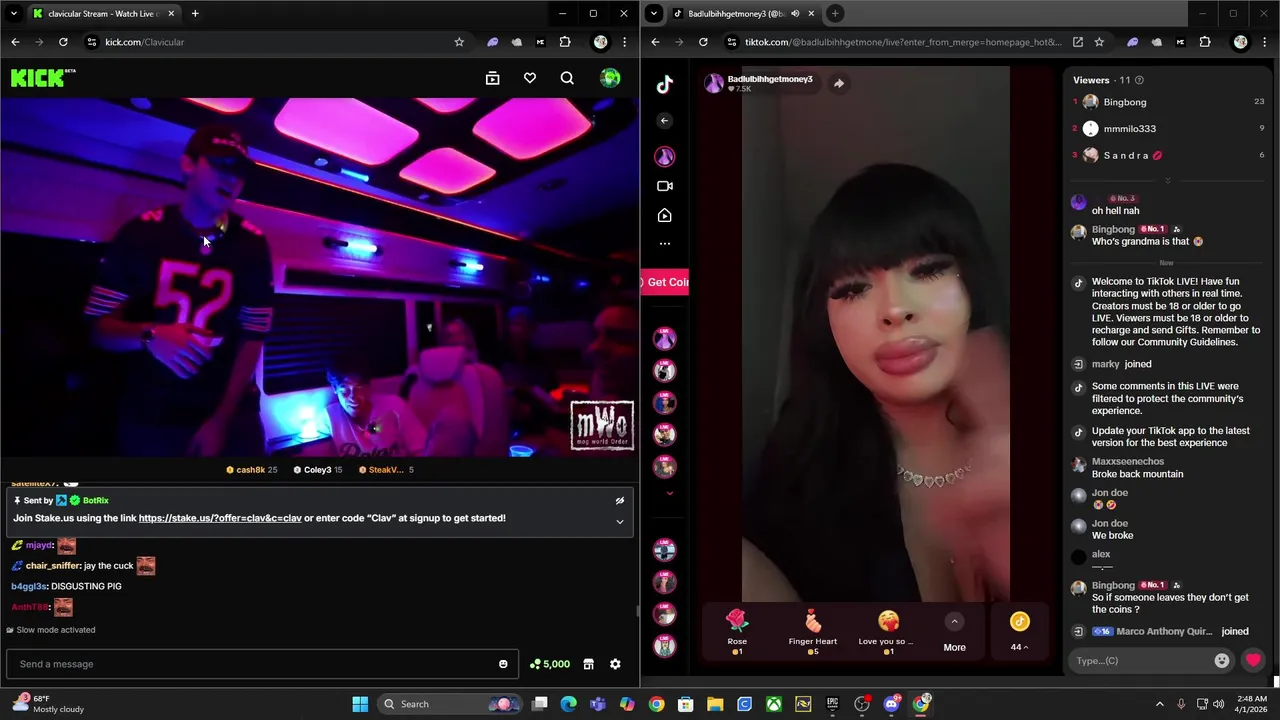Open TikTok comment emoji picker

[x=1221, y=661]
